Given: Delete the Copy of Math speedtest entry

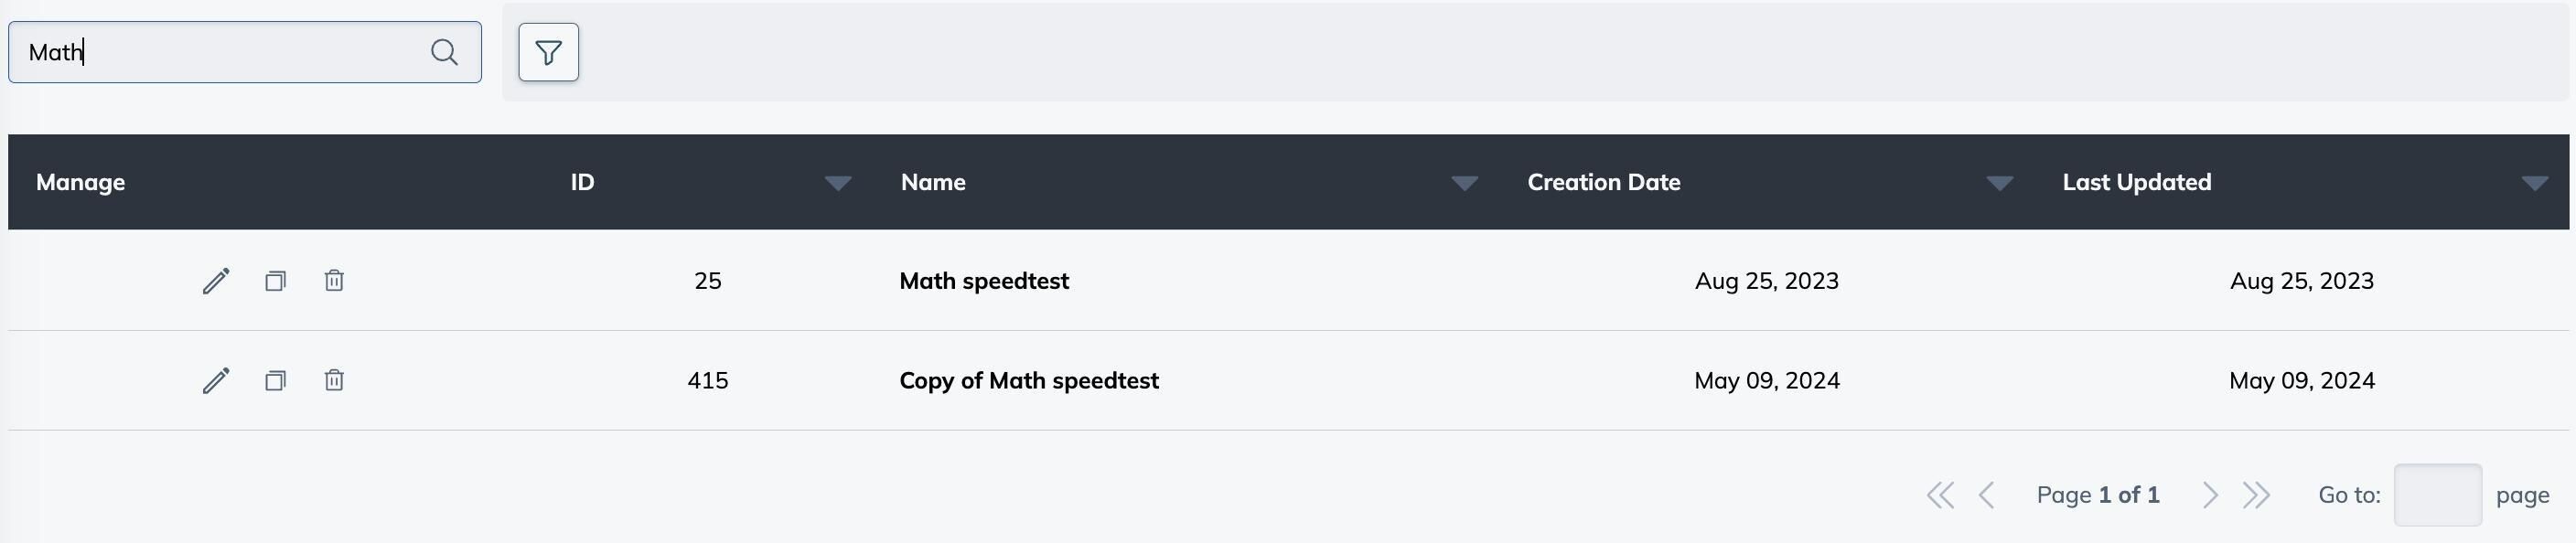Looking at the screenshot, I should (x=334, y=381).
